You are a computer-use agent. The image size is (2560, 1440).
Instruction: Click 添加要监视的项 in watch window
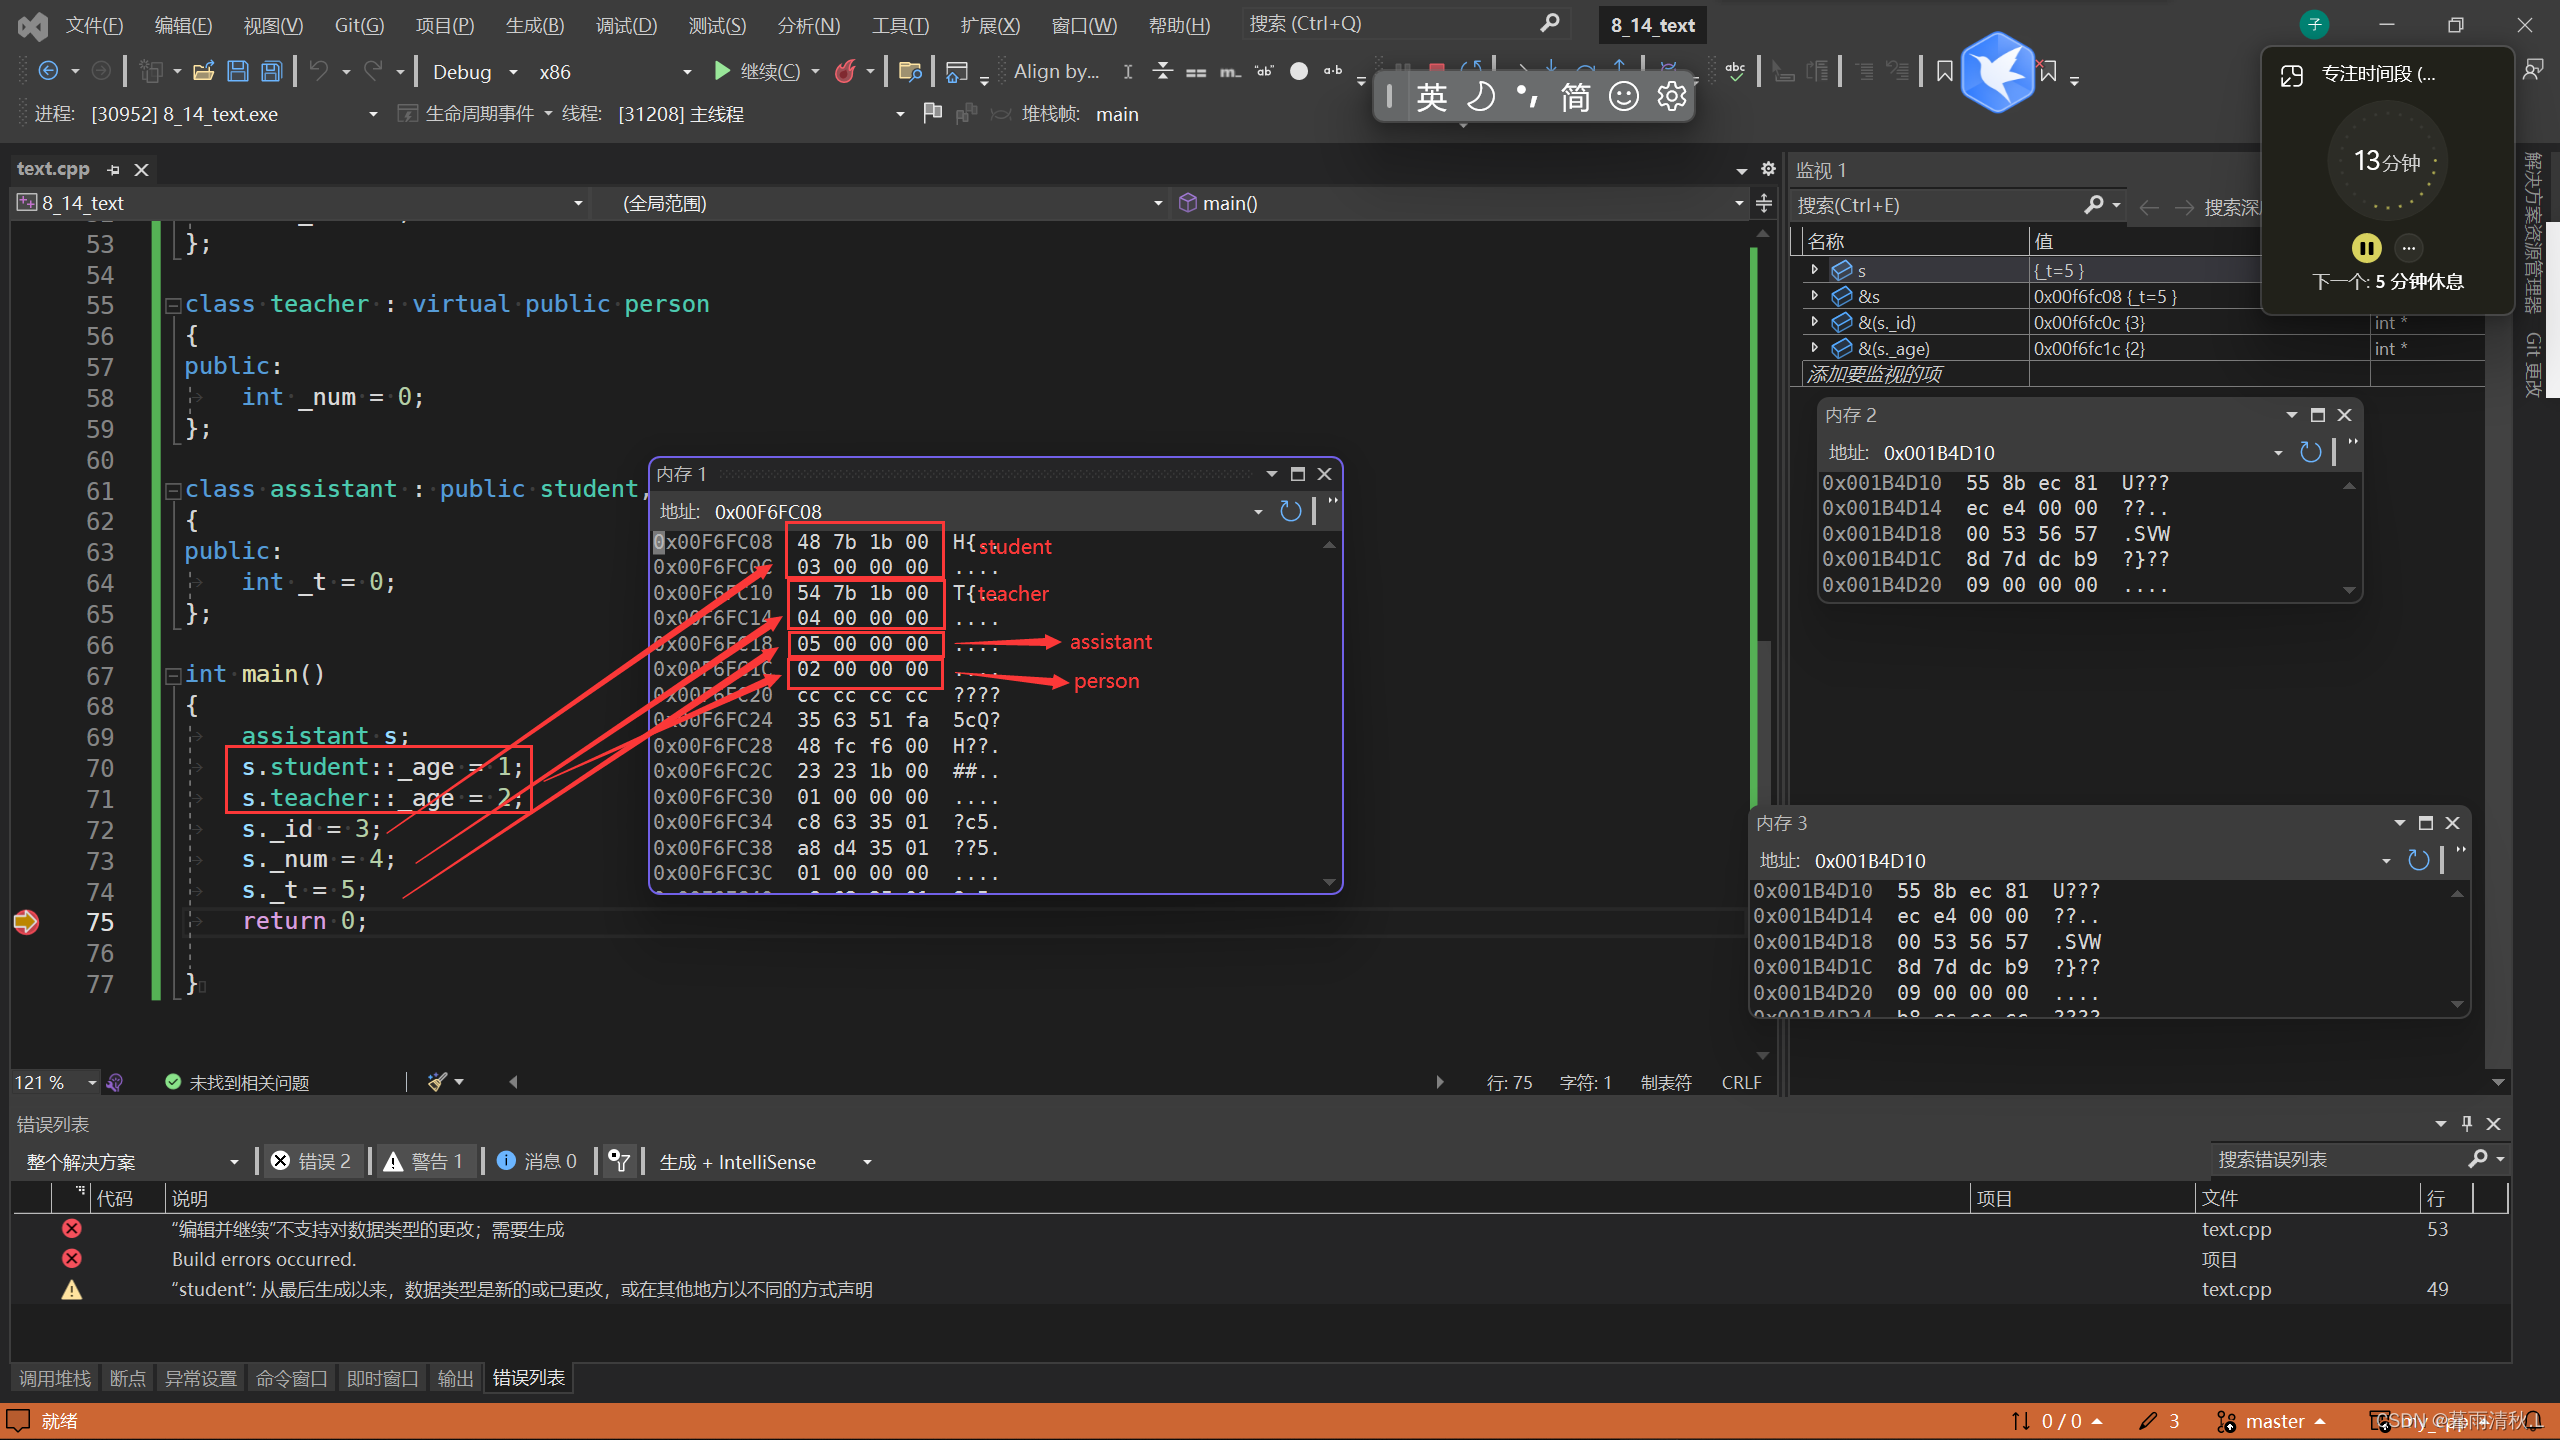[1874, 374]
